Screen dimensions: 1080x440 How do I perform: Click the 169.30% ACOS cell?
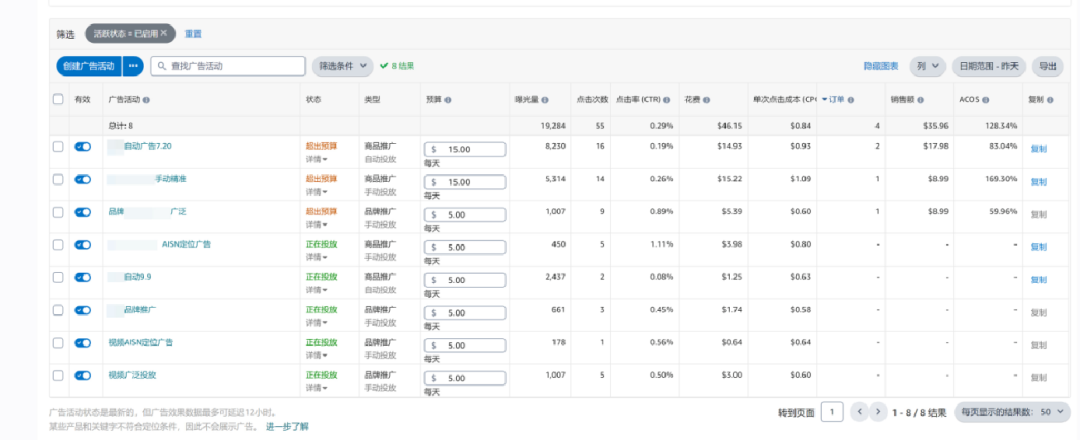pyautogui.click(x=1002, y=179)
